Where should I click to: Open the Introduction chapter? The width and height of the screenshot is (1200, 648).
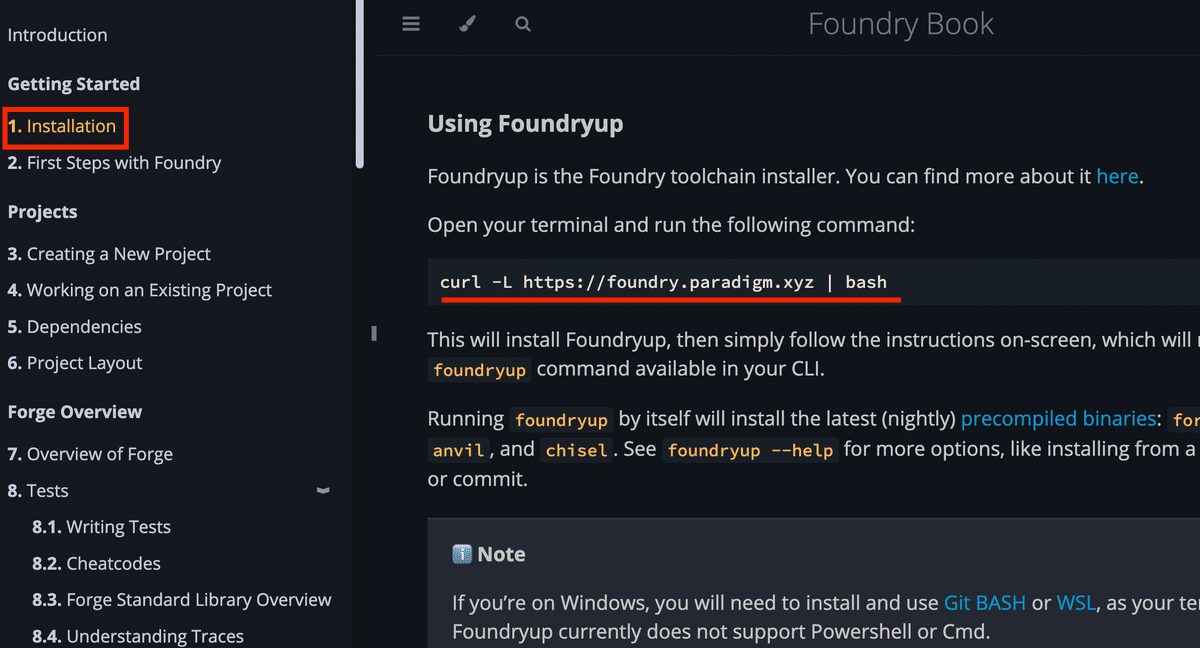pos(57,35)
